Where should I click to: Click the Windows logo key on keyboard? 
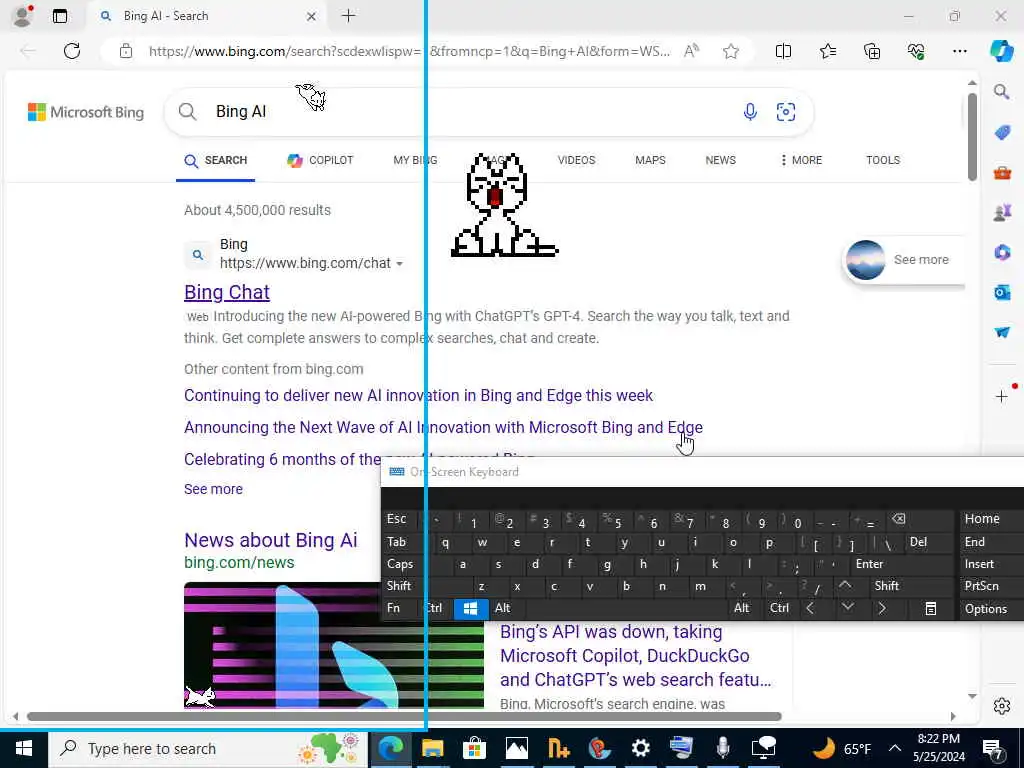pos(470,609)
